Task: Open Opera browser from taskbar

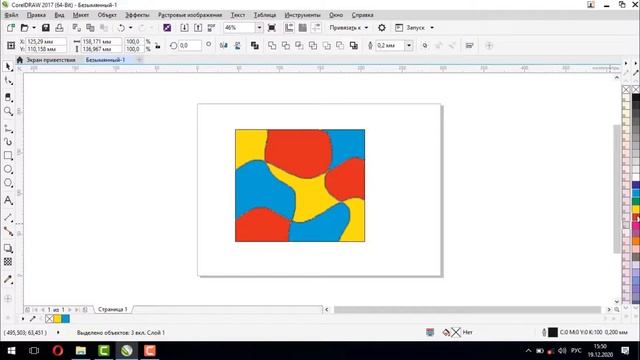Action: point(58,351)
